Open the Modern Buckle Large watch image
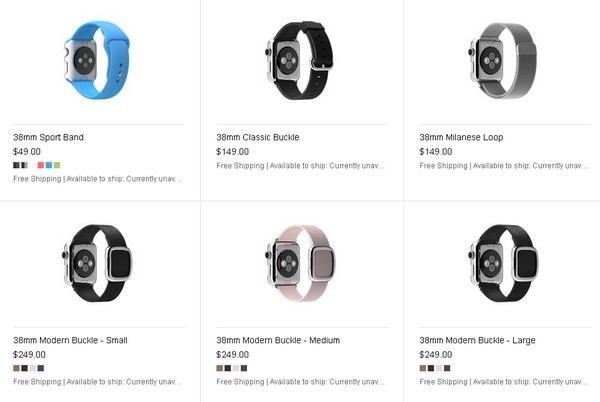Viewport: 600px width, 402px height. tap(504, 263)
